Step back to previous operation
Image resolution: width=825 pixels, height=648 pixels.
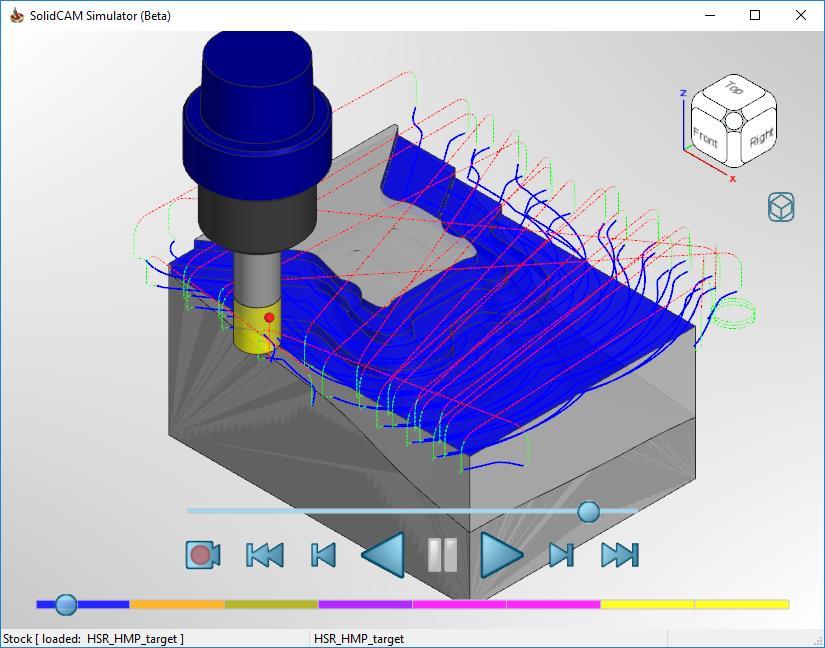(x=323, y=555)
